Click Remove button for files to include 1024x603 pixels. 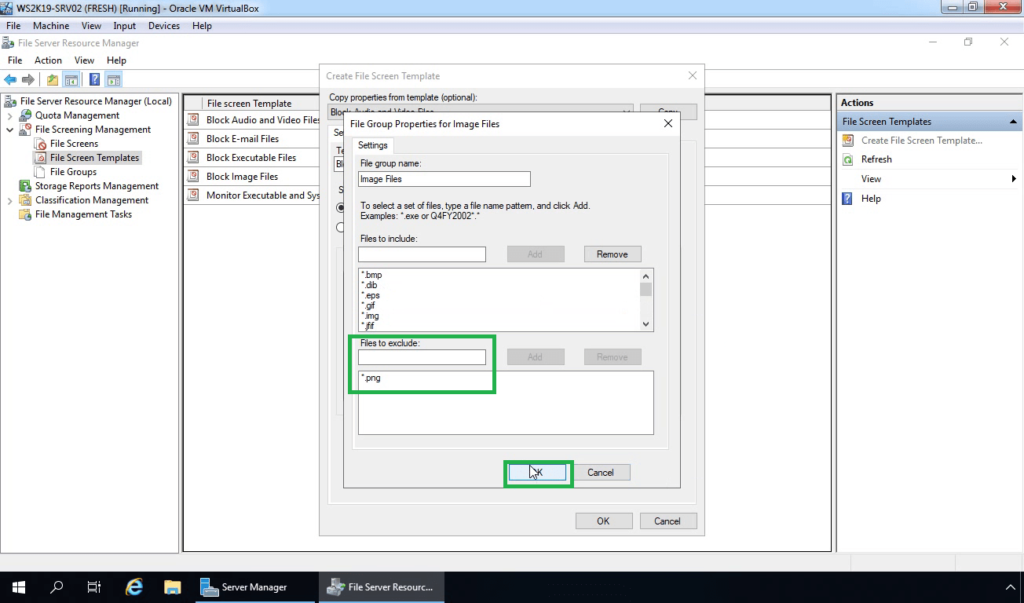coord(612,254)
